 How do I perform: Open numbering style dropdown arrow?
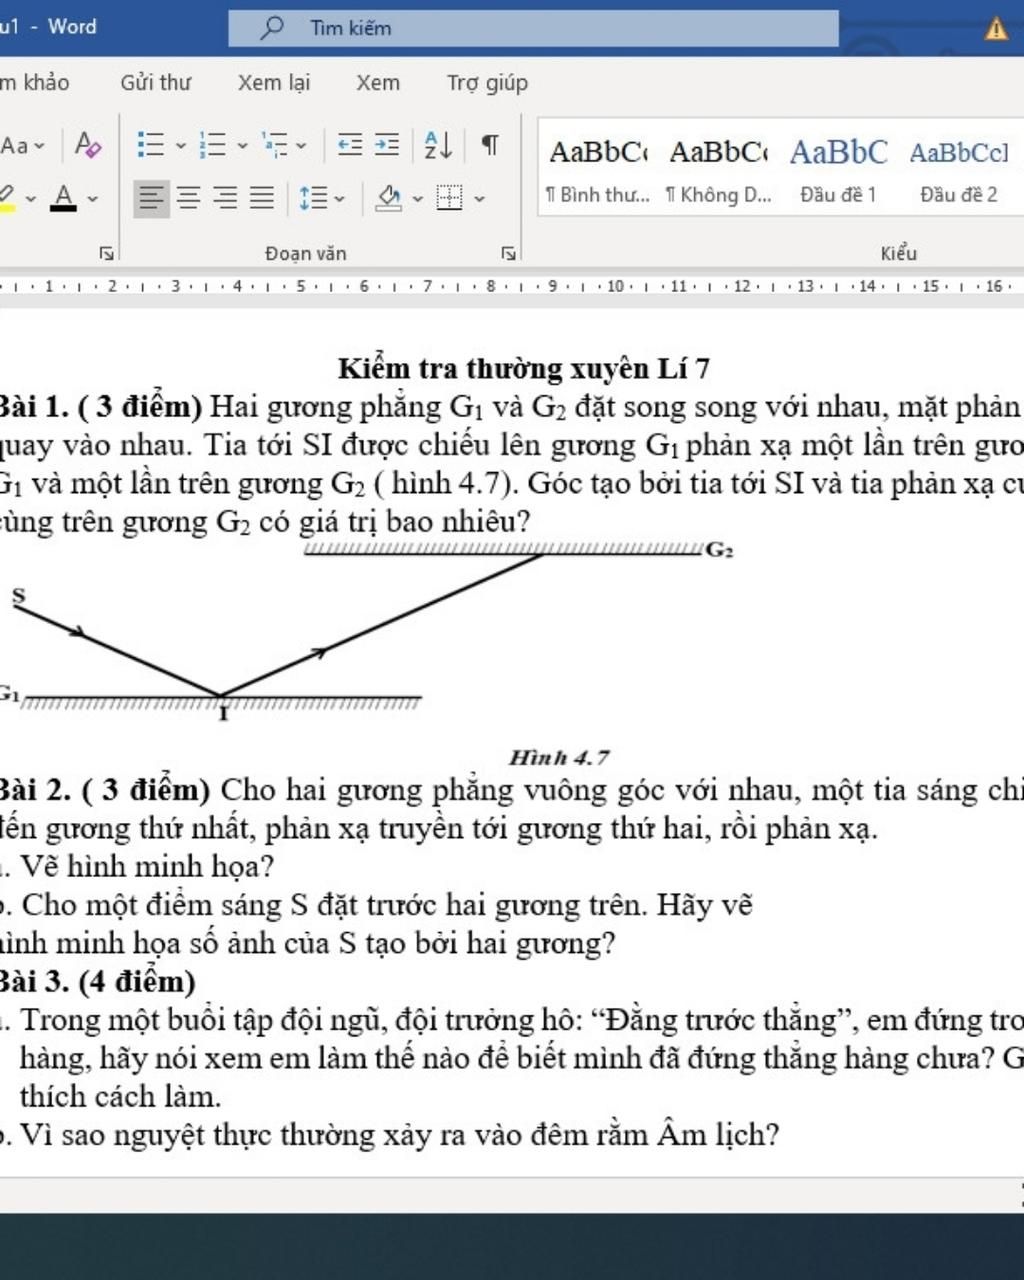point(242,146)
